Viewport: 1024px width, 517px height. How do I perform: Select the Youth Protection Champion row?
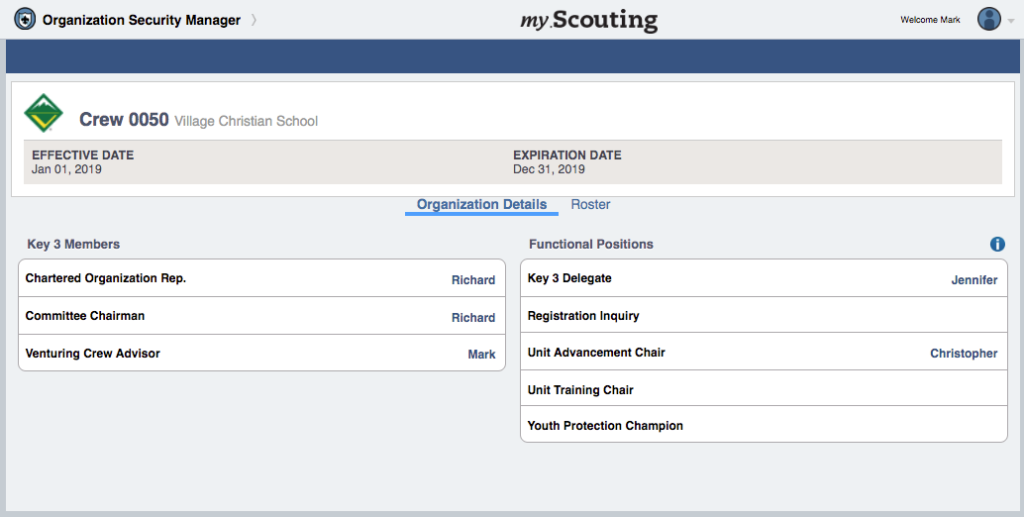[x=764, y=425]
